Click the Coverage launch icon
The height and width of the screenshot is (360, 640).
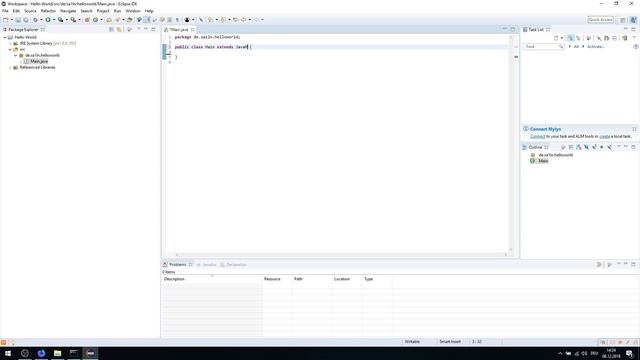[60, 20]
